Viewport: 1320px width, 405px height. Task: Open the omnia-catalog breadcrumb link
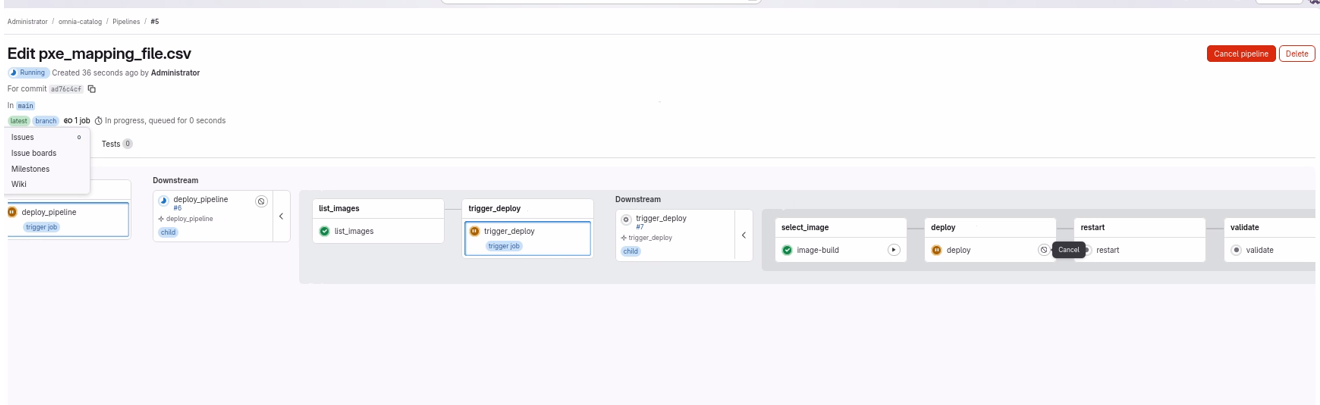point(80,21)
